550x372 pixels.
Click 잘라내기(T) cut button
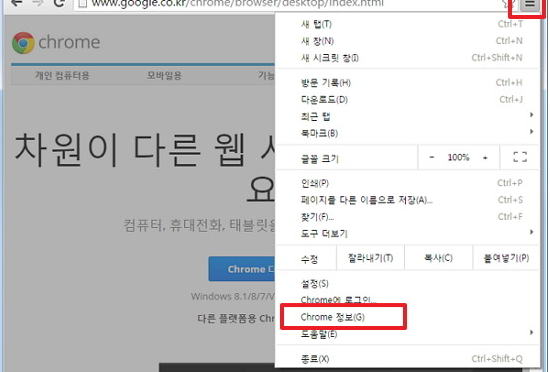[370, 258]
